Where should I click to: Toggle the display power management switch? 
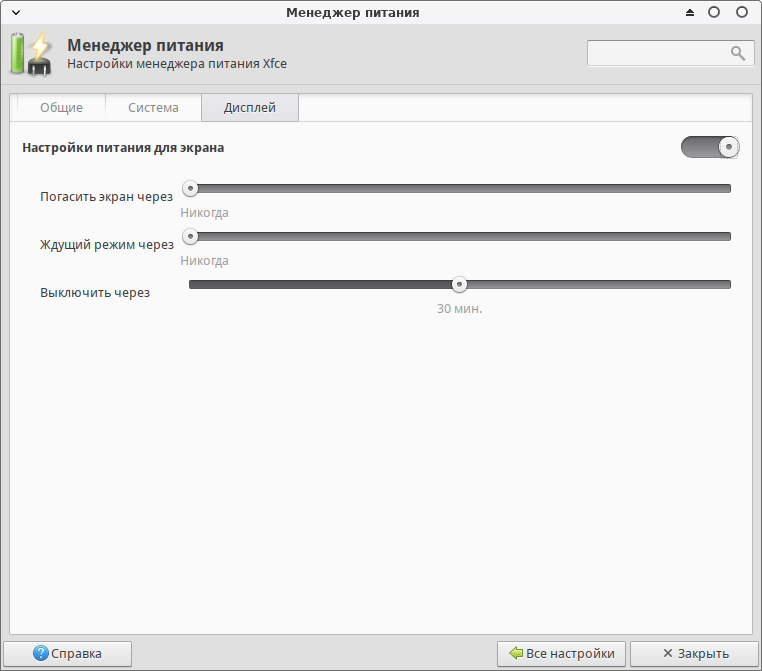pyautogui.click(x=710, y=147)
